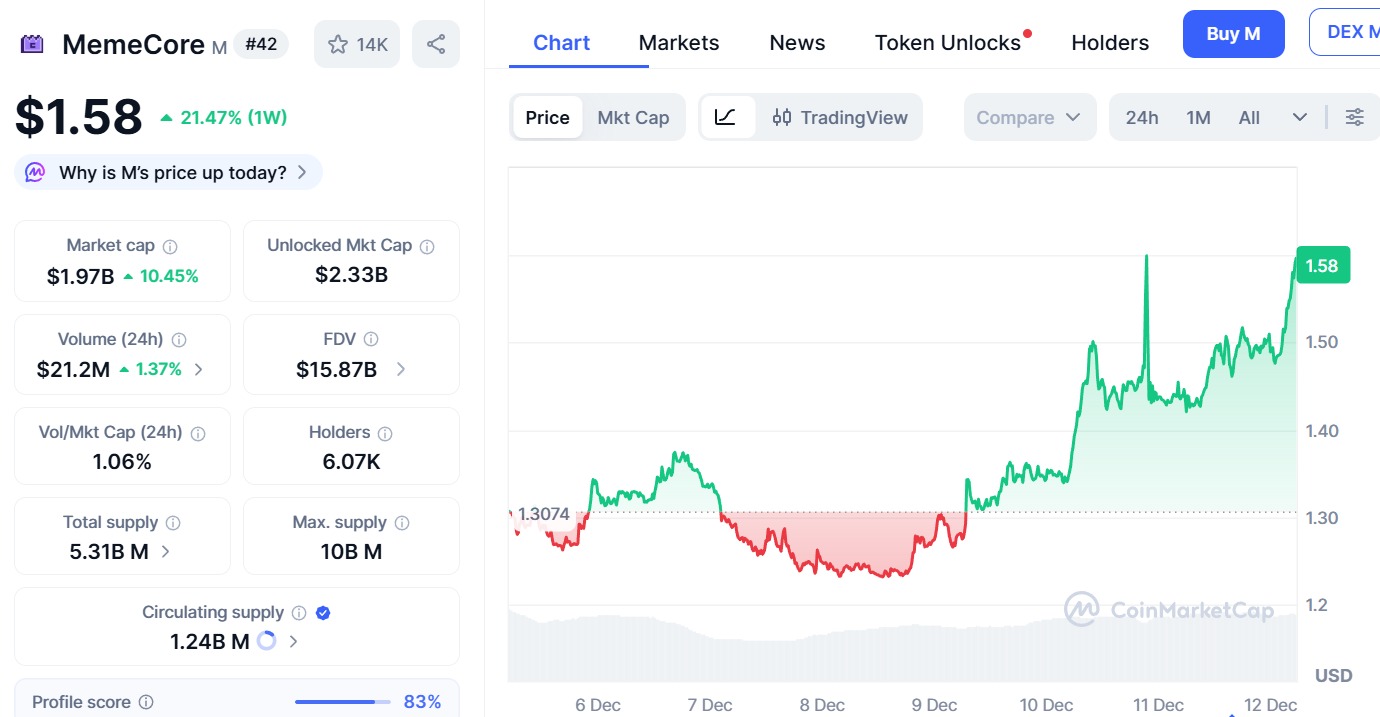
Task: Expand the Total supply details arrow
Action: coord(165,551)
